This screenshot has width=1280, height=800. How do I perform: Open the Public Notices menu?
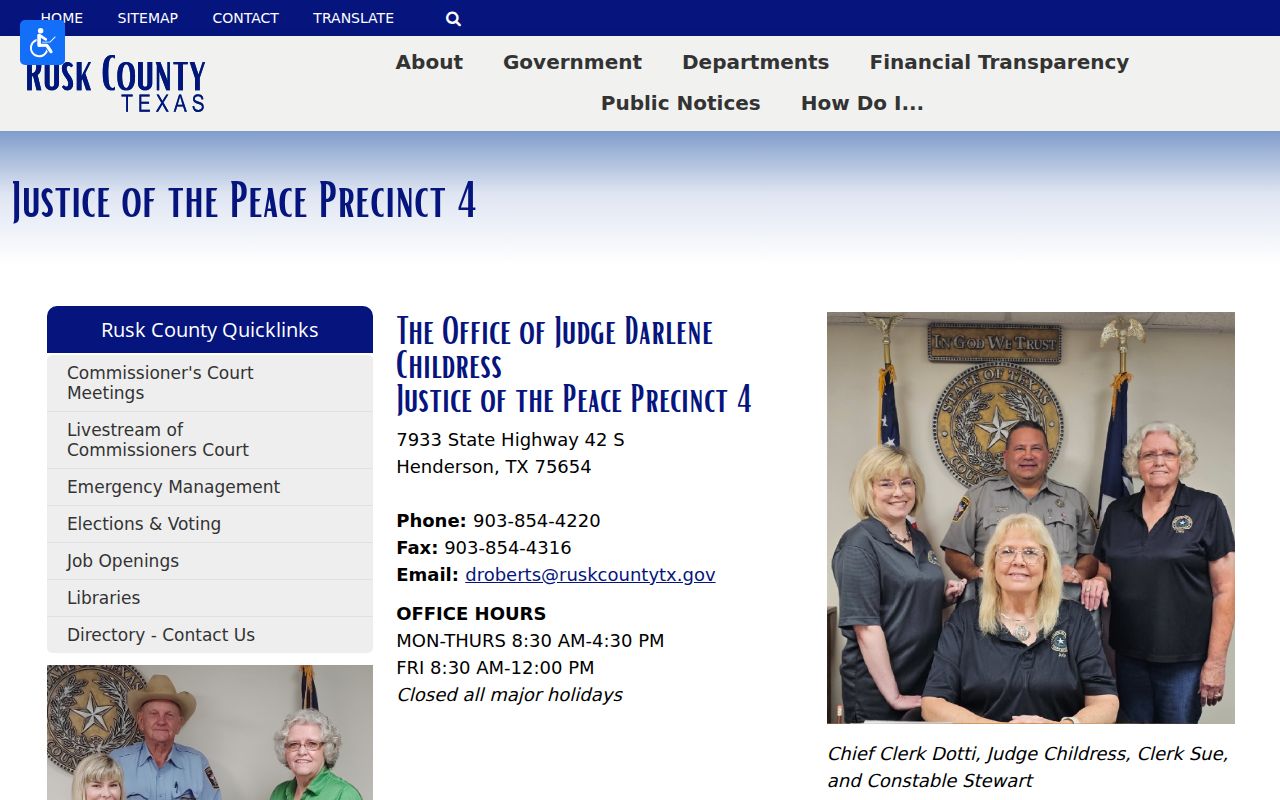[680, 103]
